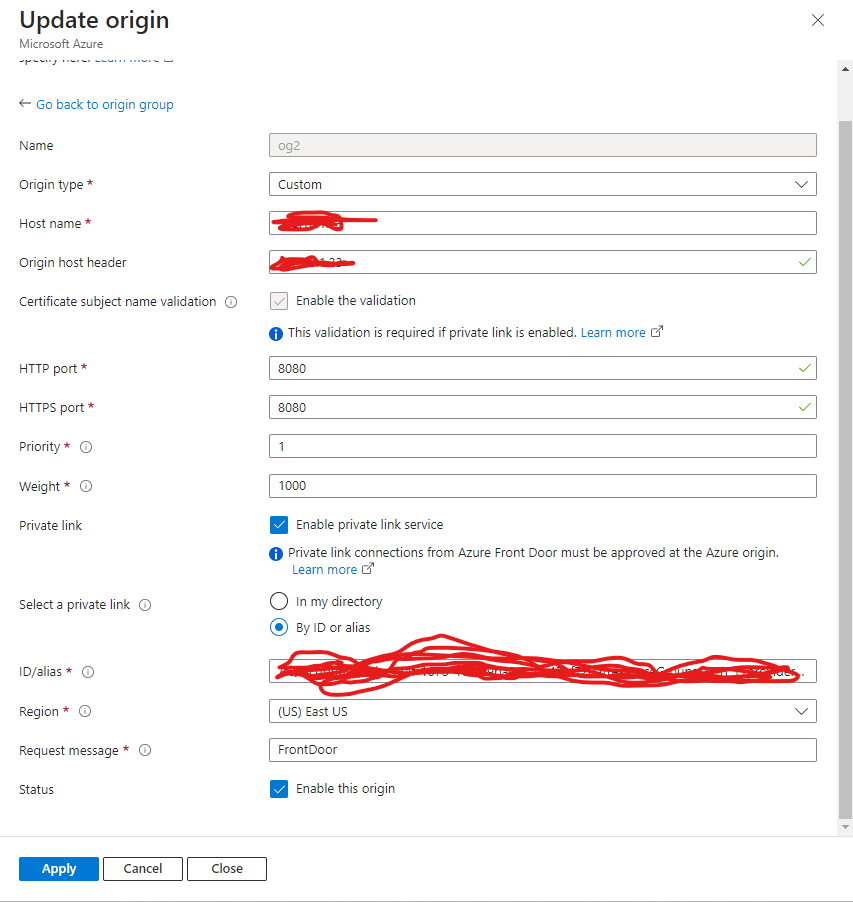Click the info icon next to Certificate subject name validation

click(x=231, y=302)
